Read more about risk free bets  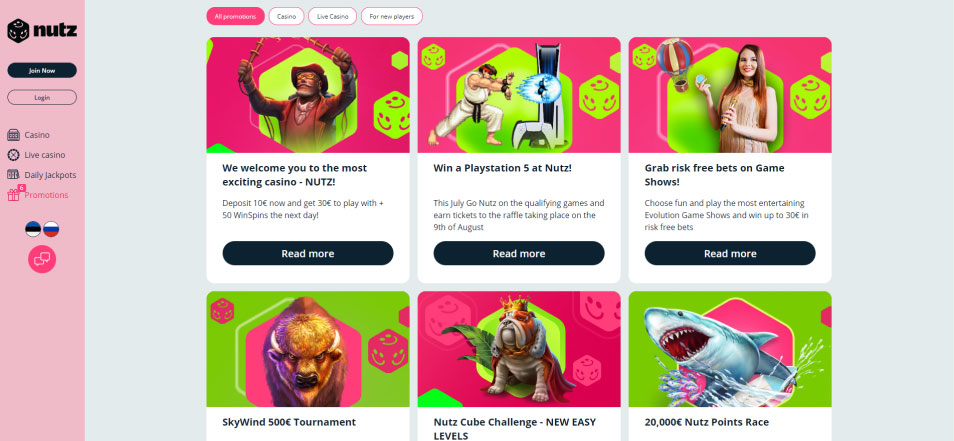730,254
